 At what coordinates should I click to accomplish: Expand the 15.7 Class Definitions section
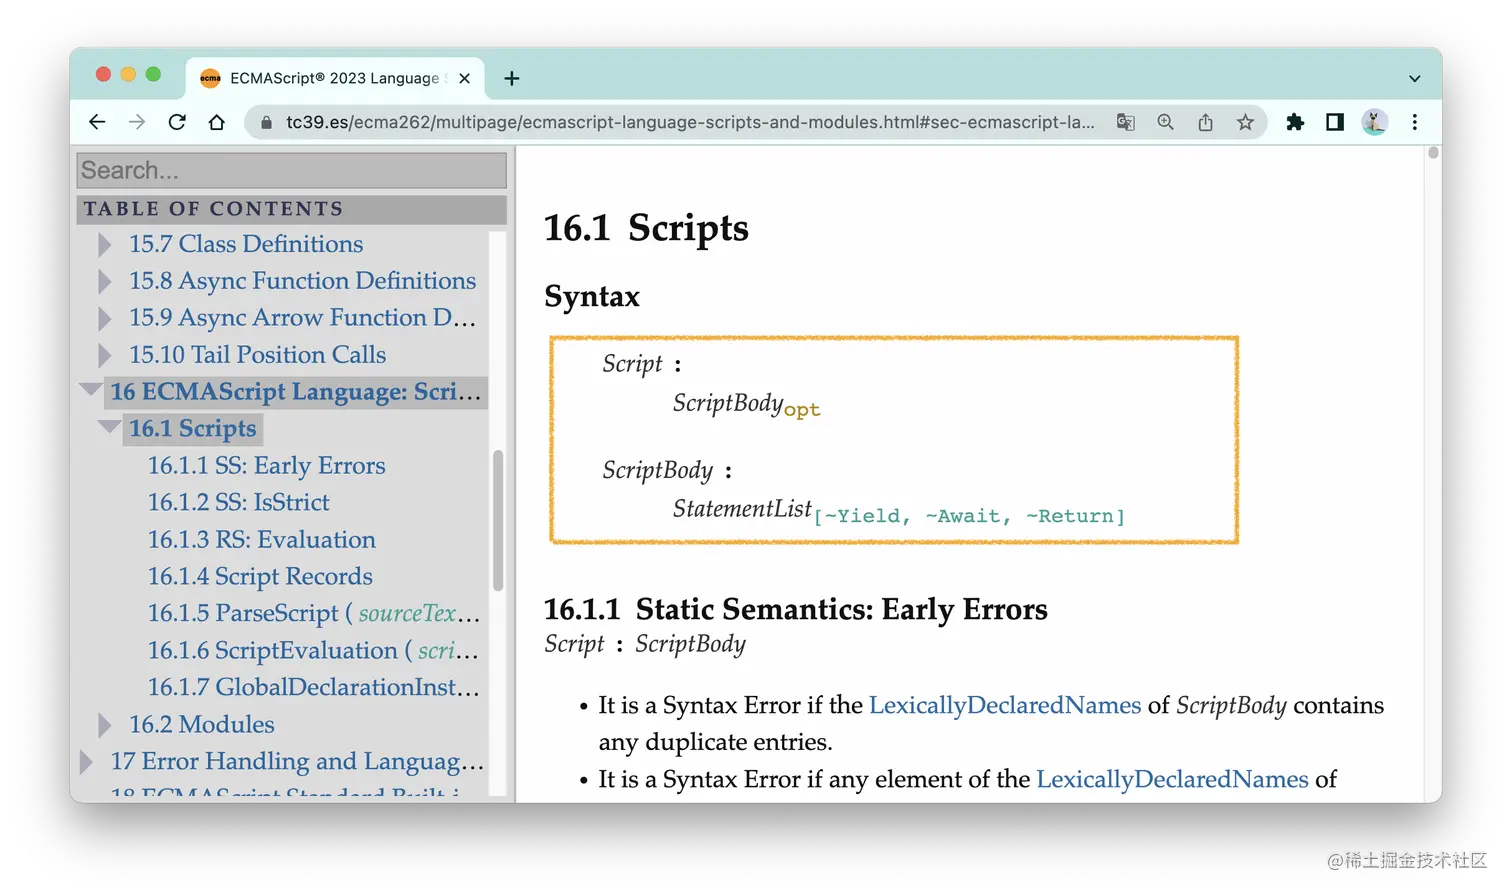104,243
